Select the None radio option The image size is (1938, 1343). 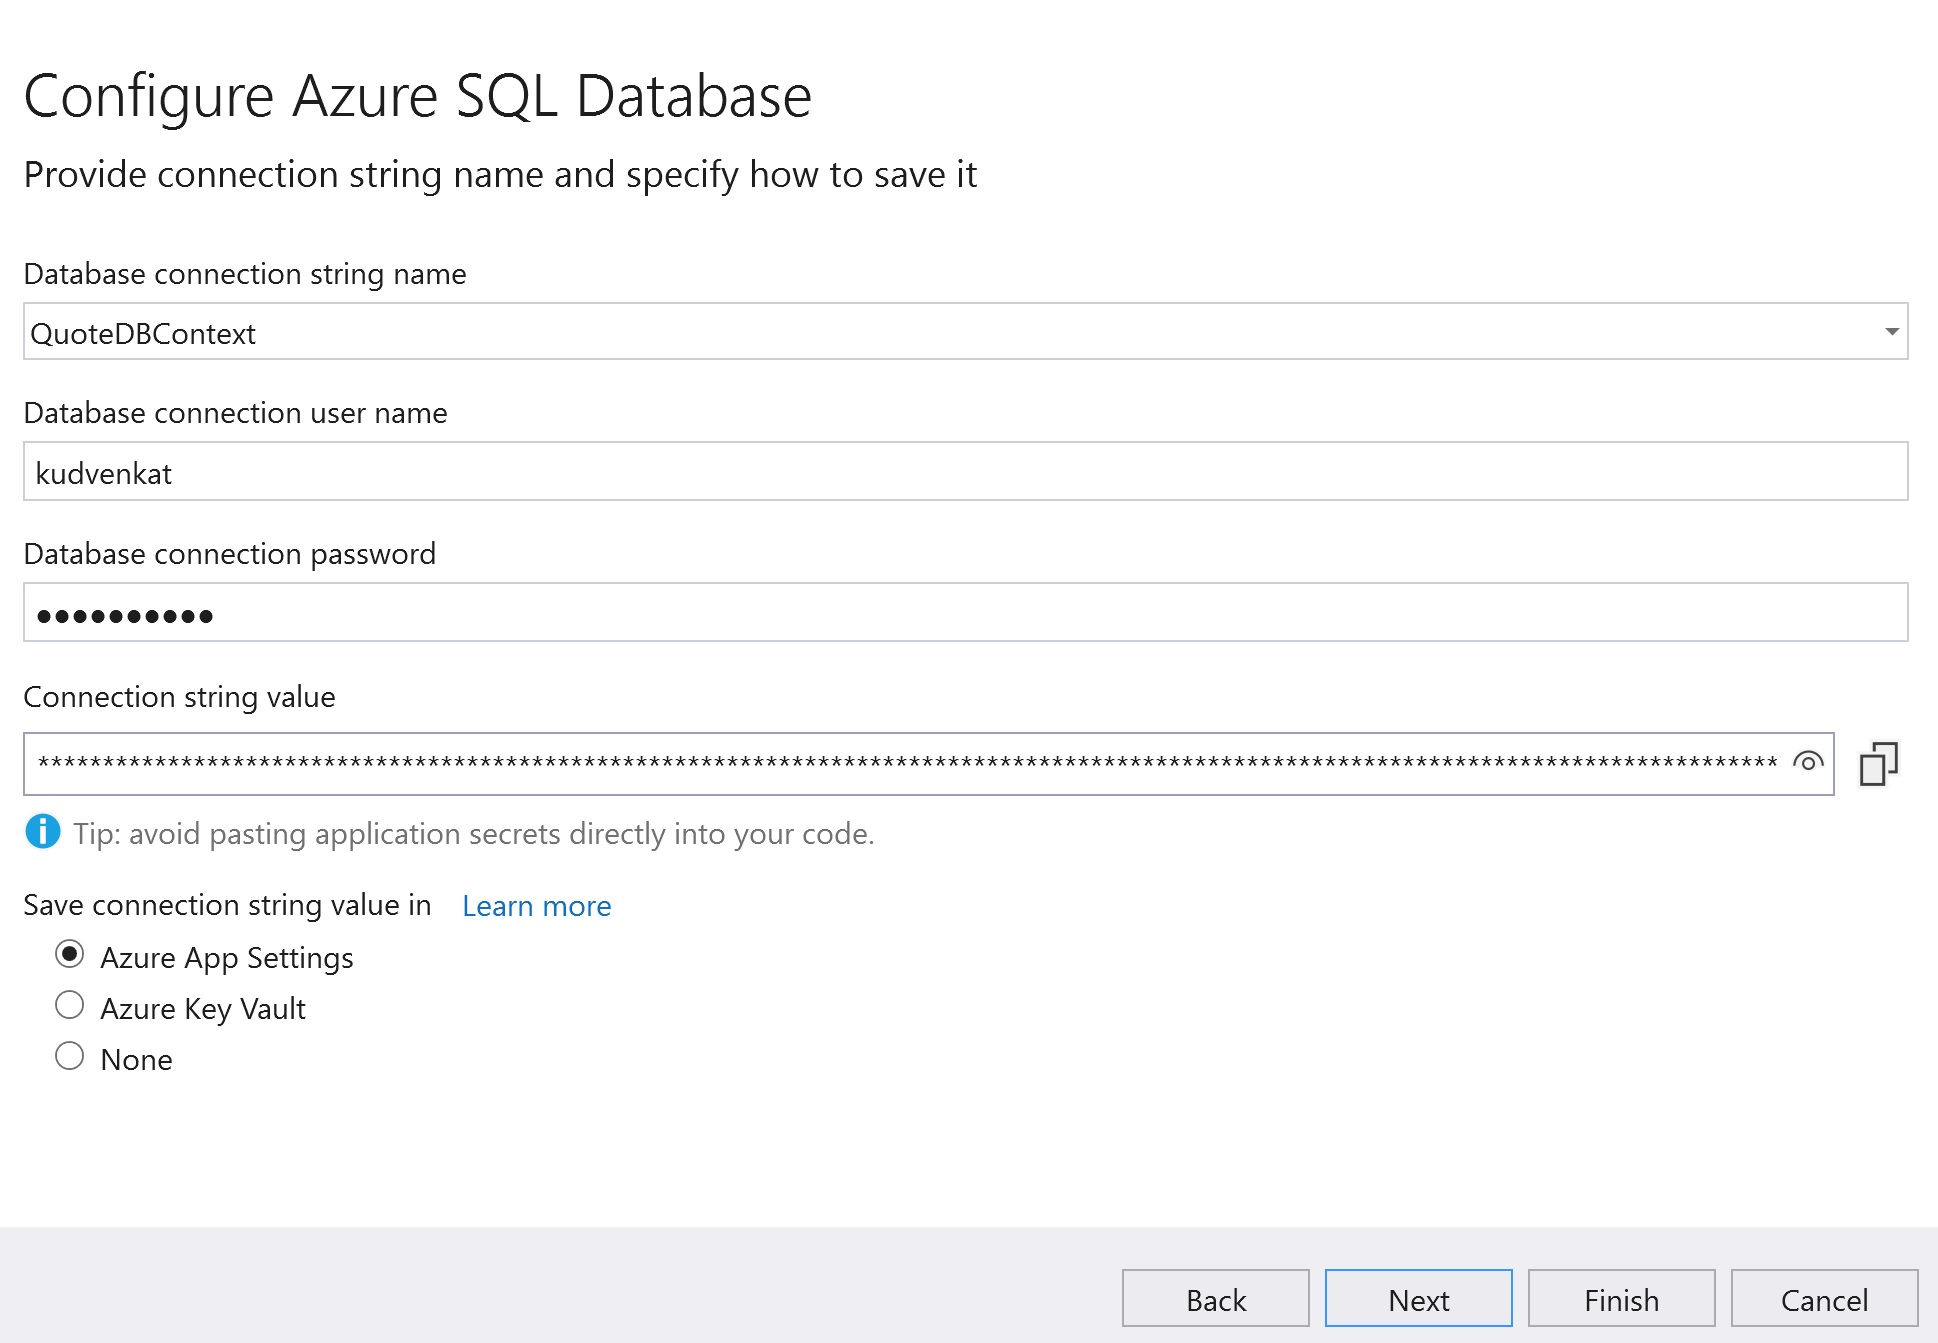69,1056
